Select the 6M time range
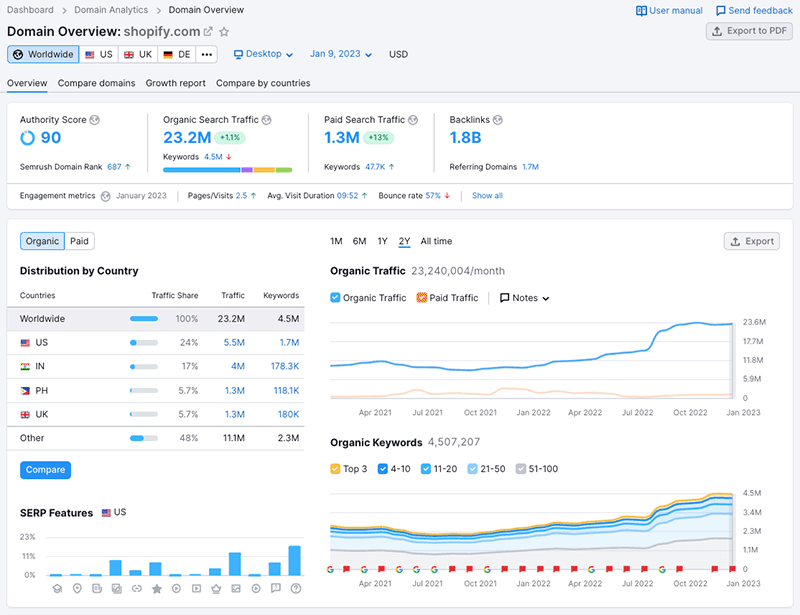This screenshot has height=615, width=800. click(360, 241)
